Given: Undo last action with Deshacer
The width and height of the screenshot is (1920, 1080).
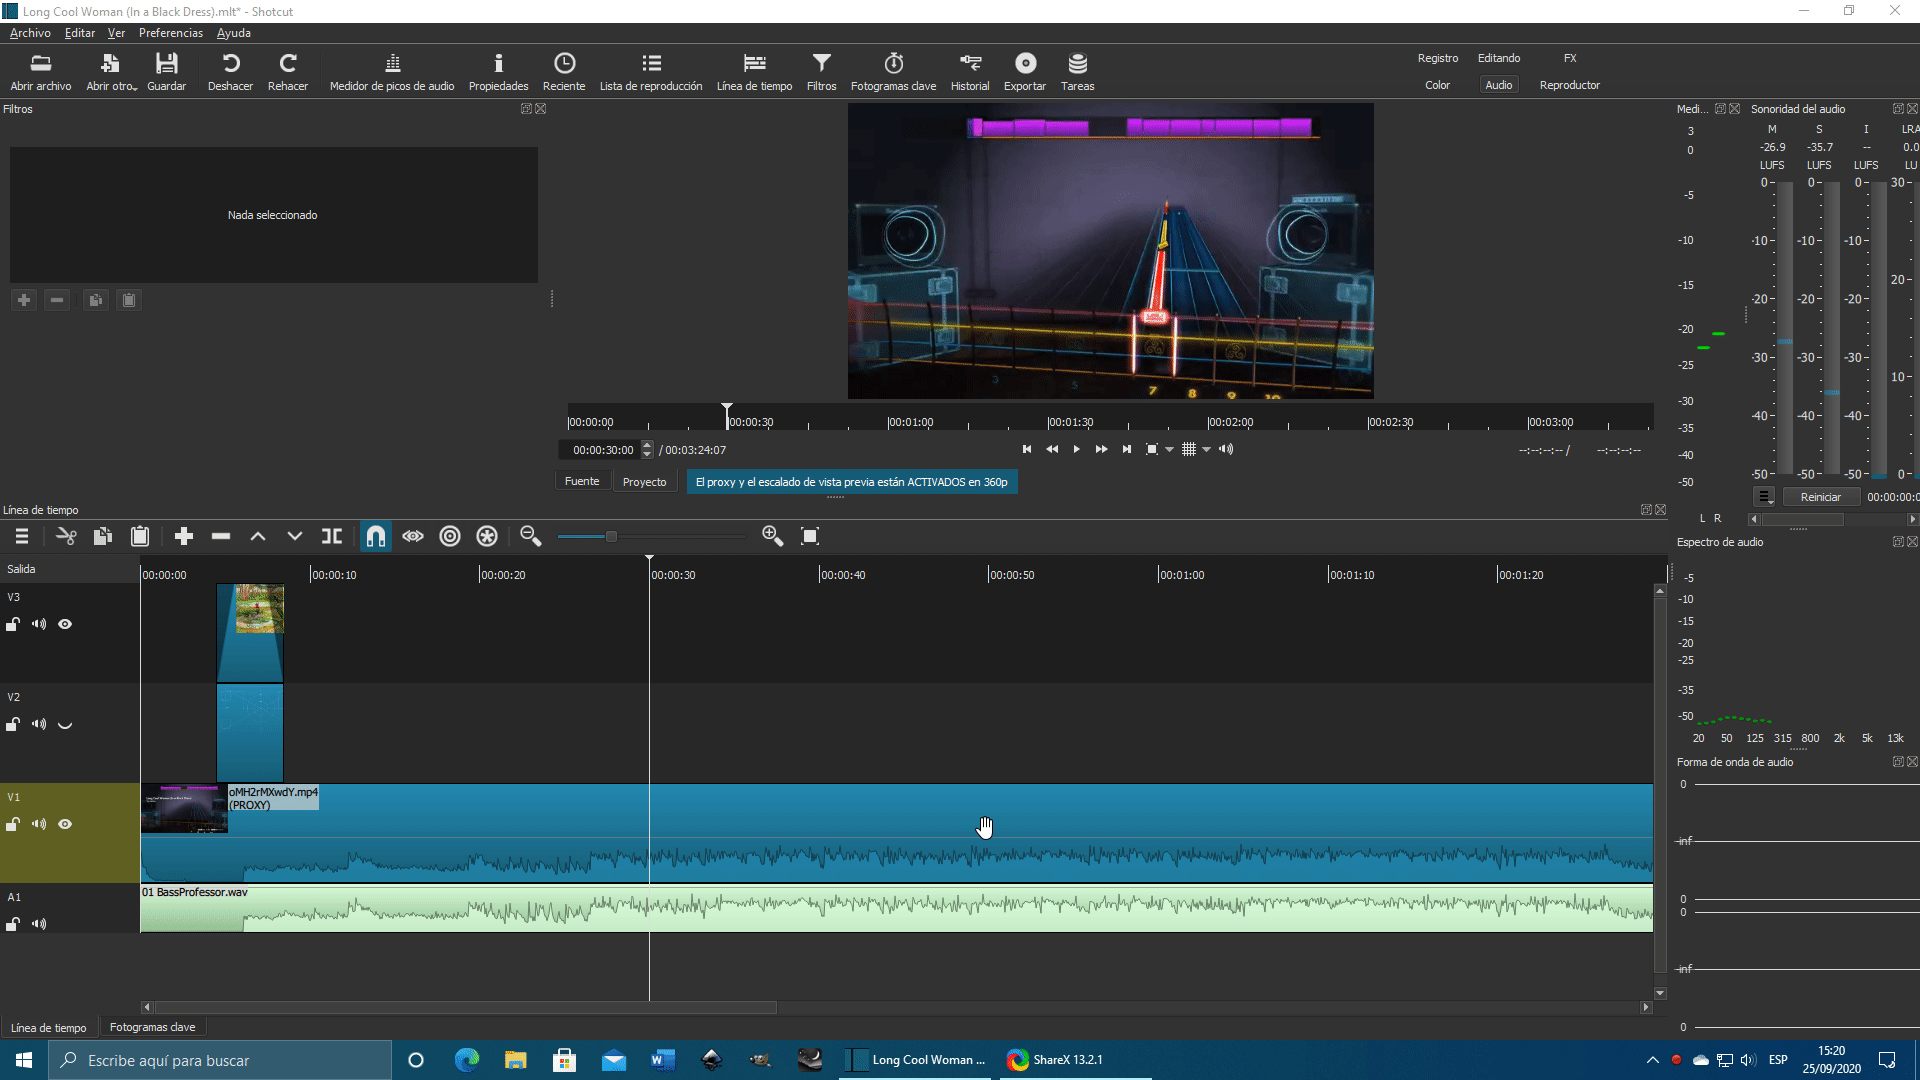Looking at the screenshot, I should click(x=230, y=72).
